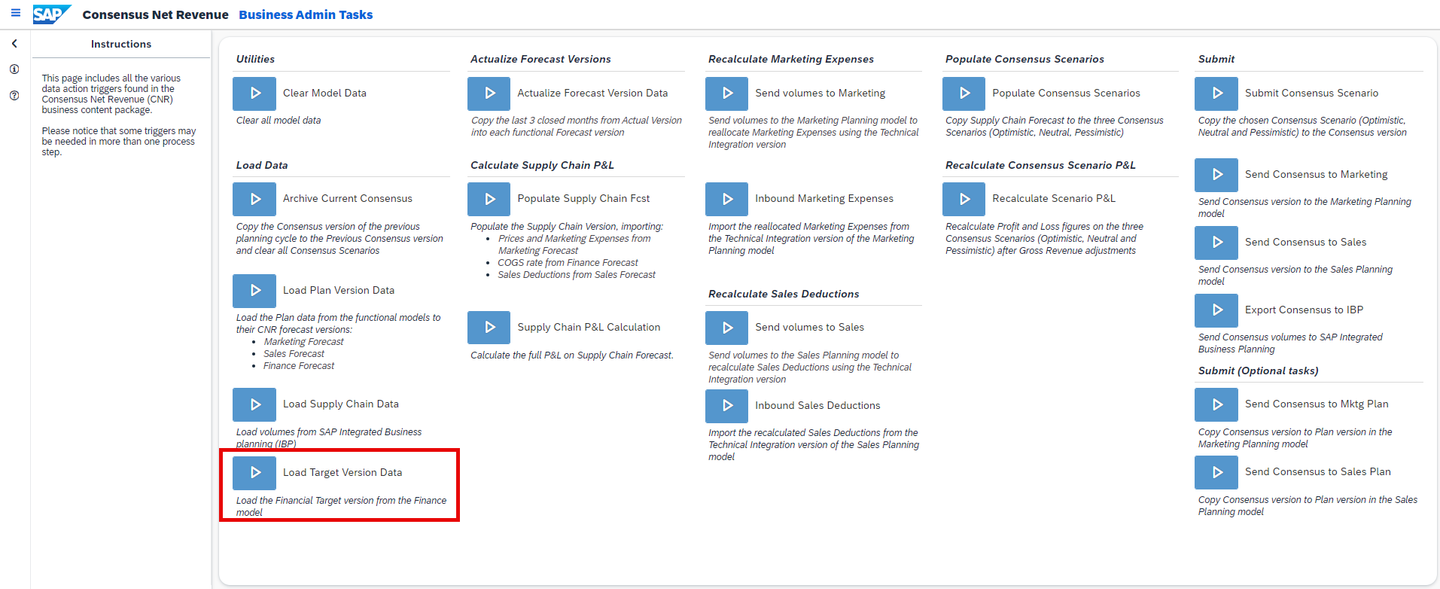Select Calculate Supply Chain P&L heading
The image size is (1440, 589).
[541, 165]
